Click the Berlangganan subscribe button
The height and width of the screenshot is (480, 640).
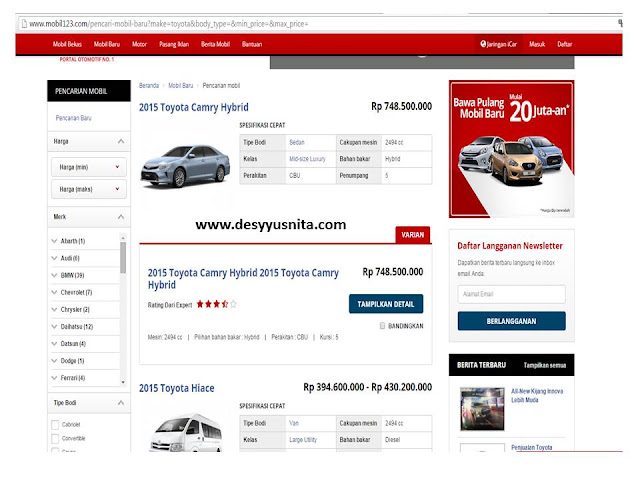coord(511,321)
